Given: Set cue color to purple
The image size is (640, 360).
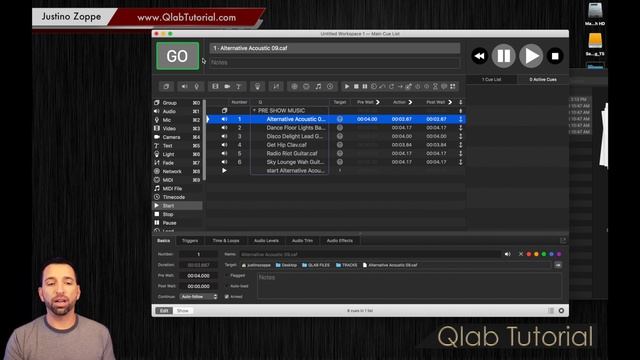Looking at the screenshot, I should tap(559, 254).
